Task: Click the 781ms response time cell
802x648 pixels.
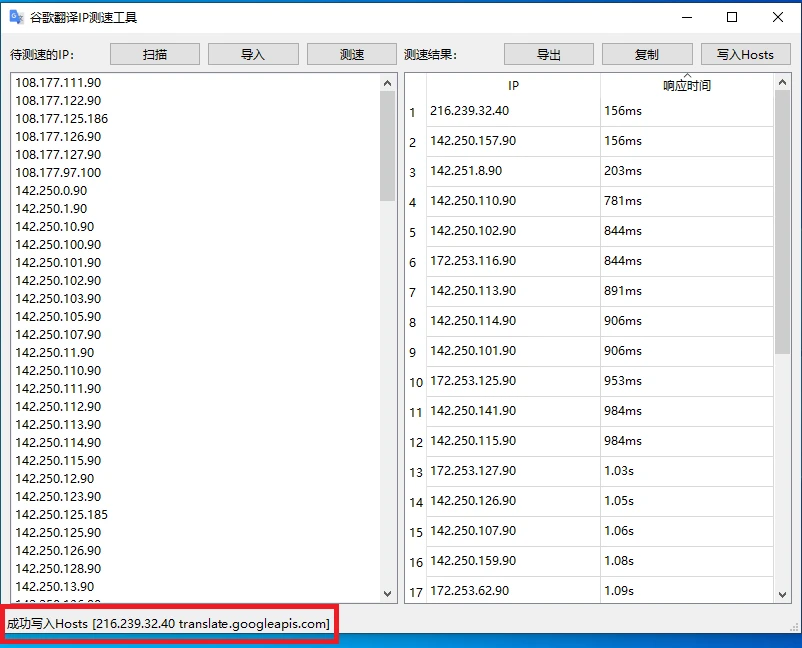Action: coord(687,201)
